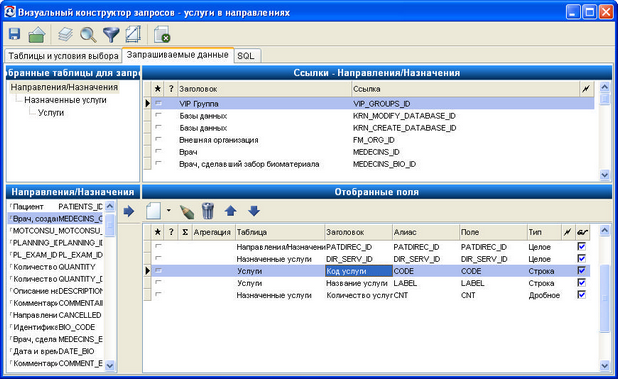Click Заголовок column header in links grid
The image size is (618, 379).
pos(264,89)
